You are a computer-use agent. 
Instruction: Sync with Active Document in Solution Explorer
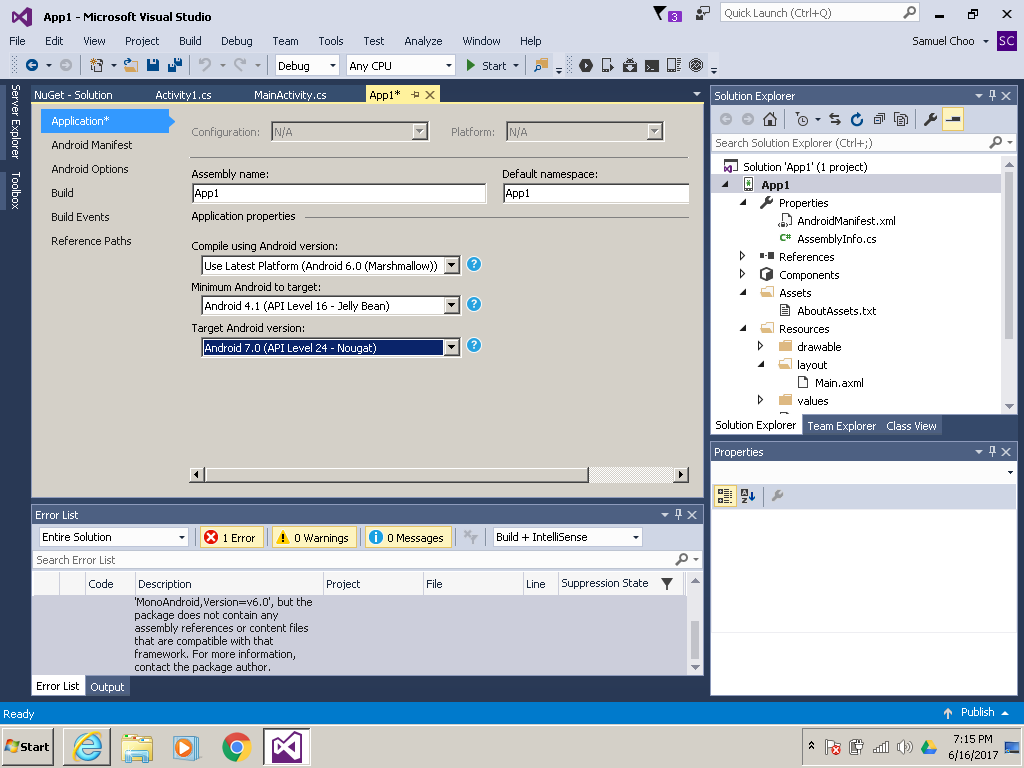click(x=835, y=119)
